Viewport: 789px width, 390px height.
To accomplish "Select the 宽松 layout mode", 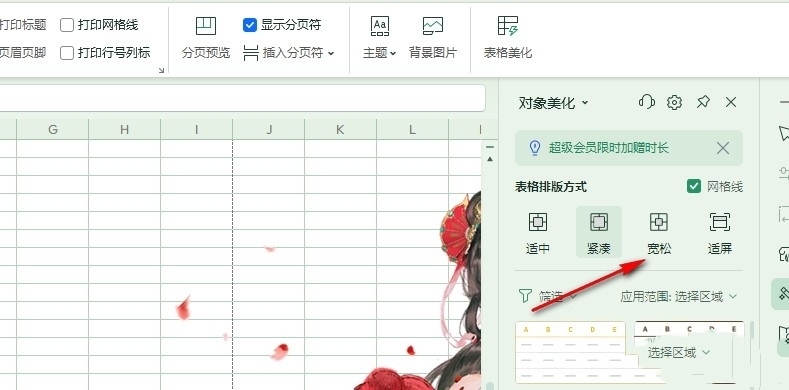I will pyautogui.click(x=659, y=232).
